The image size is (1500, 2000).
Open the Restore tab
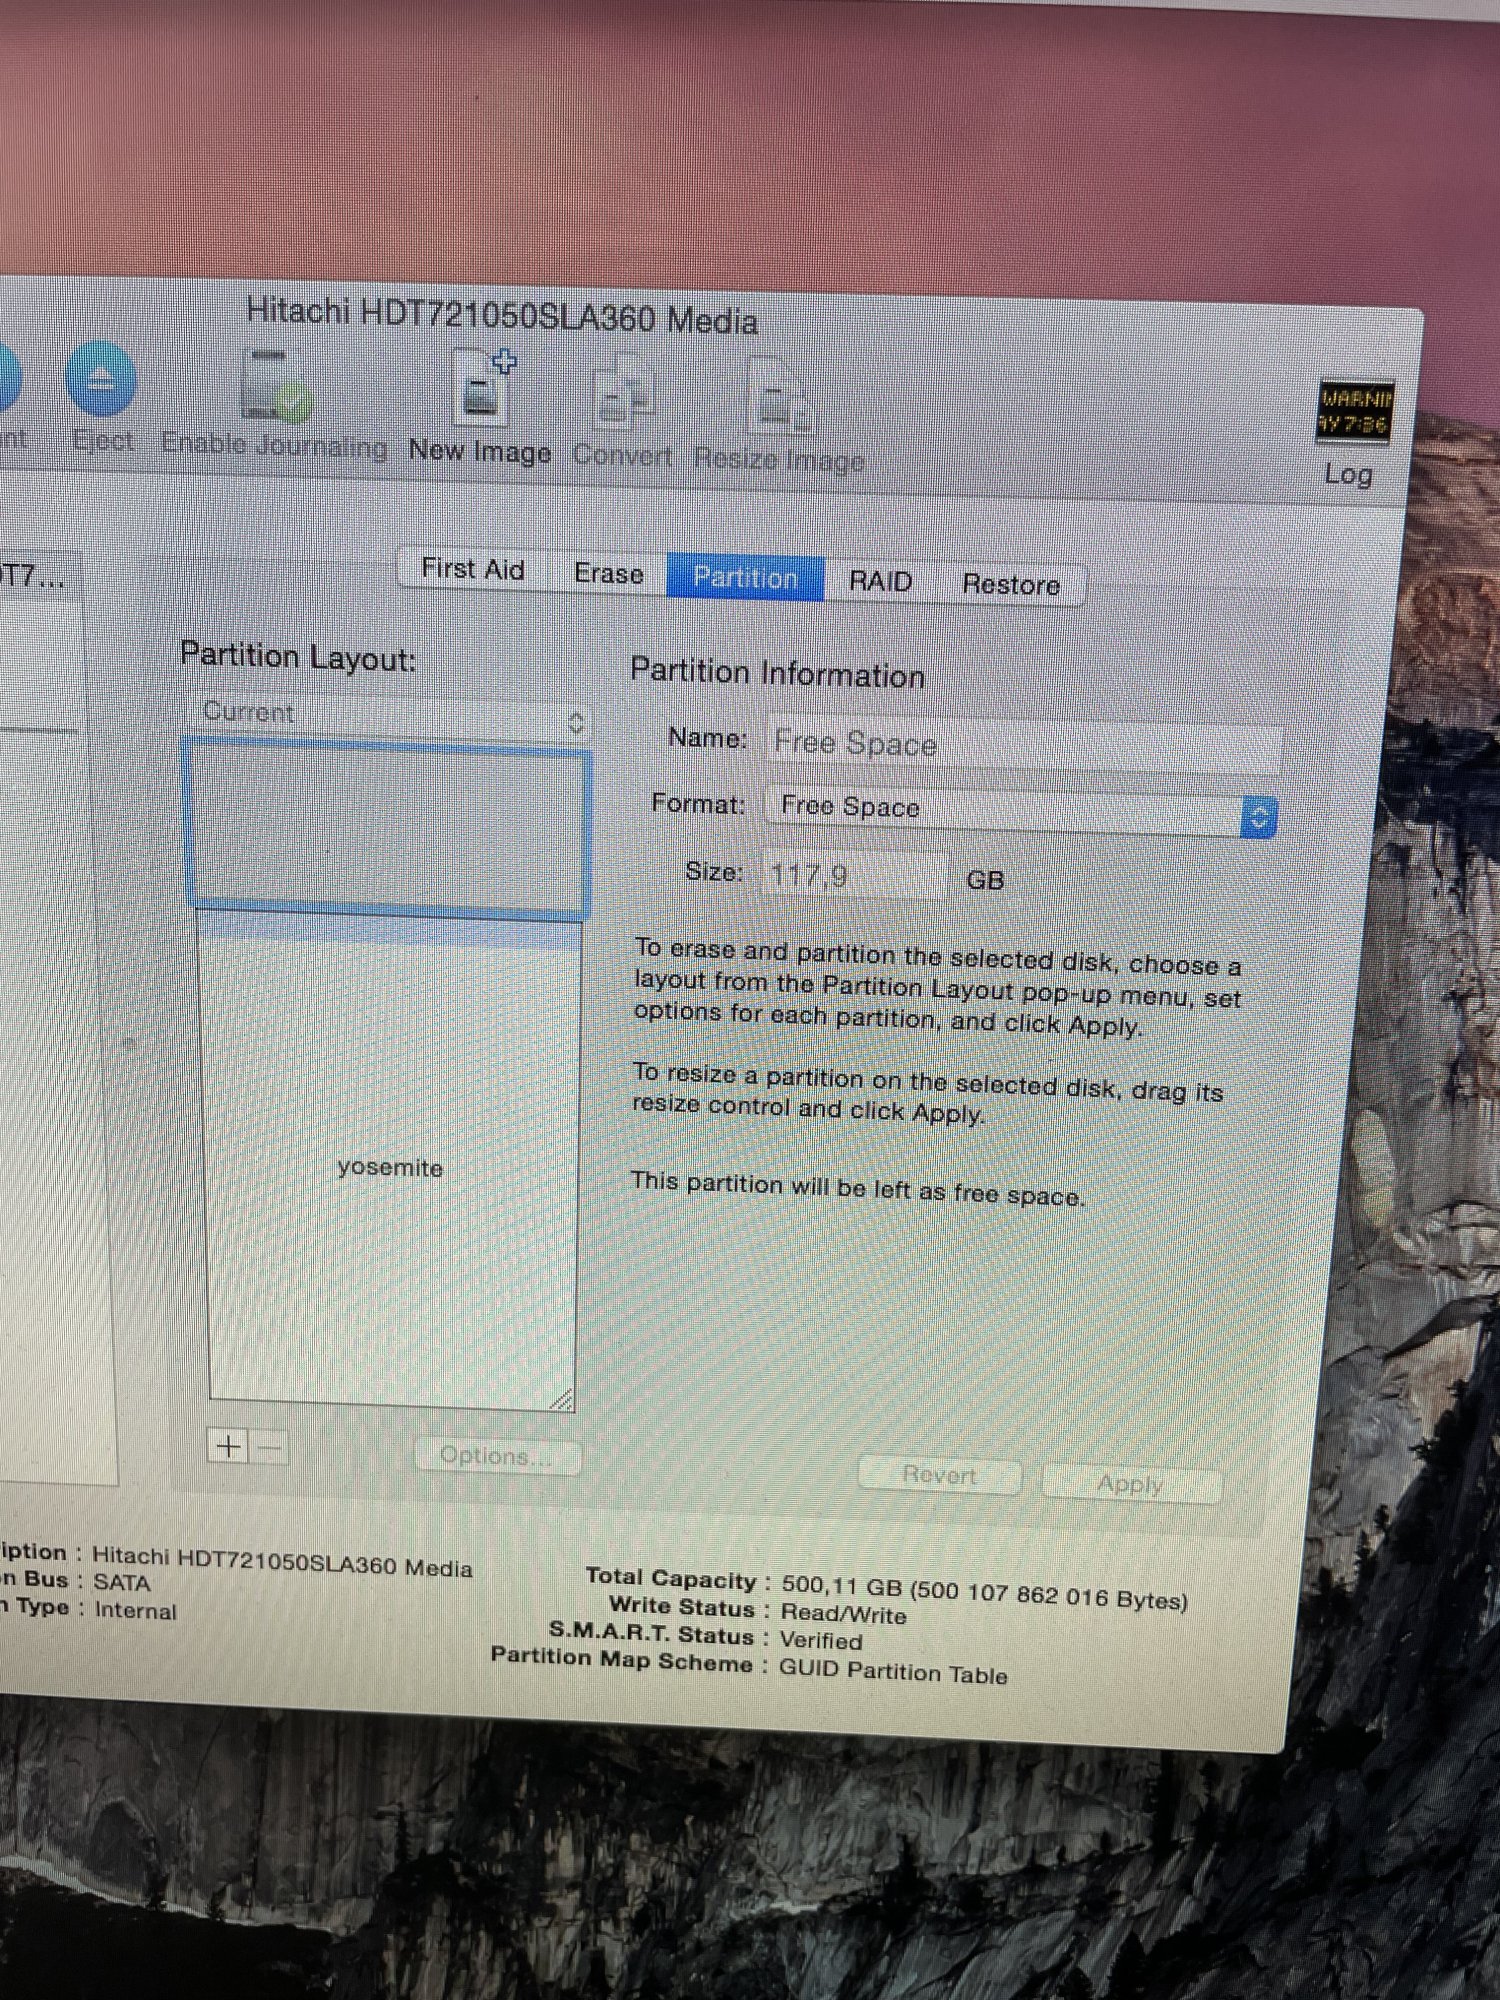(1011, 585)
